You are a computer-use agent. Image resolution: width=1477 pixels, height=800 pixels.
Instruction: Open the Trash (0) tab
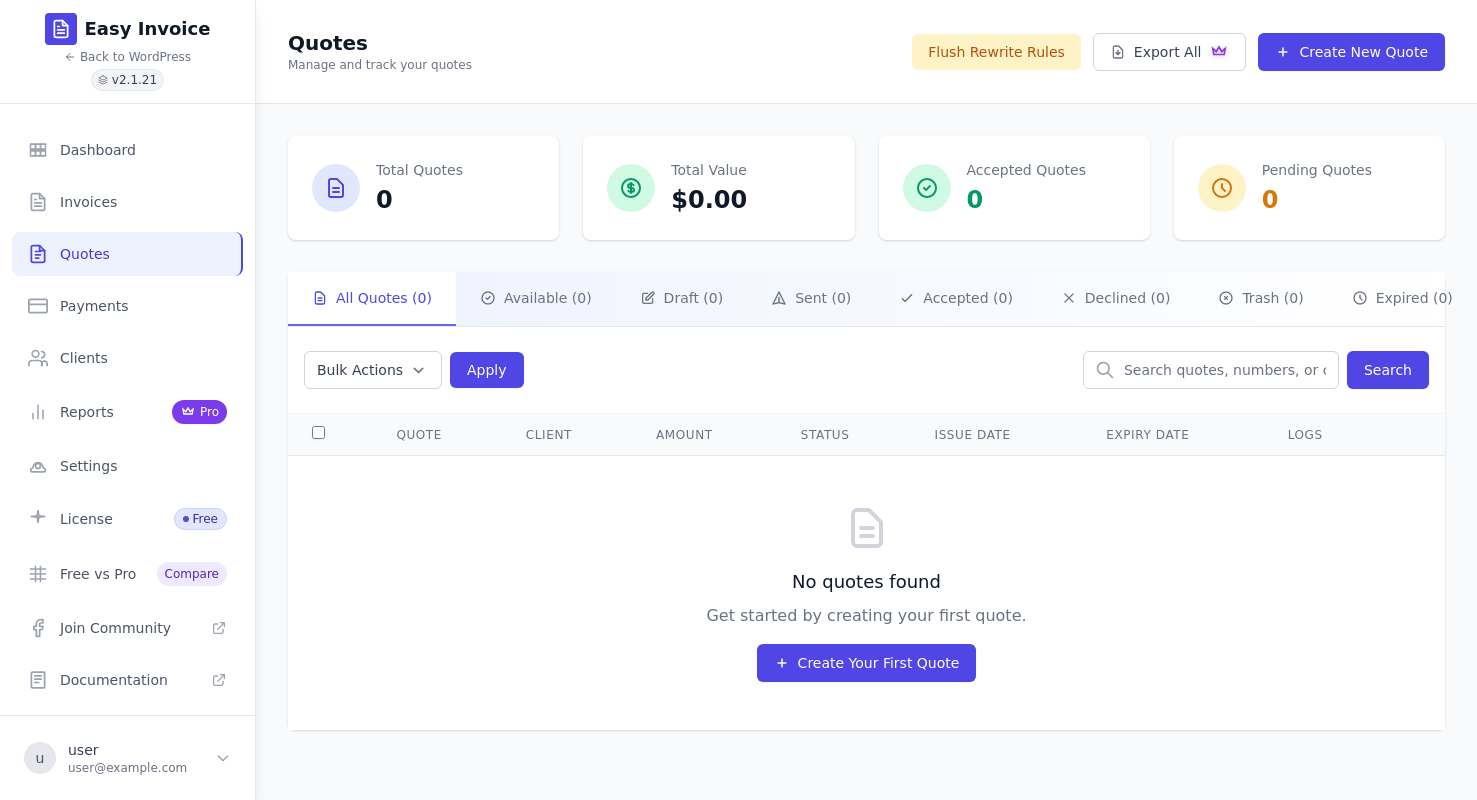pos(1261,298)
